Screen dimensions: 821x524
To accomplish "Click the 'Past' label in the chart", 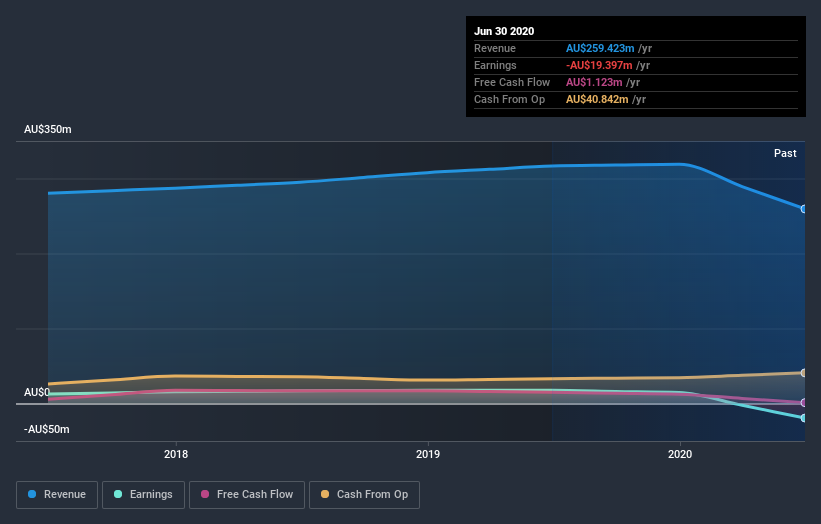I will point(785,153).
